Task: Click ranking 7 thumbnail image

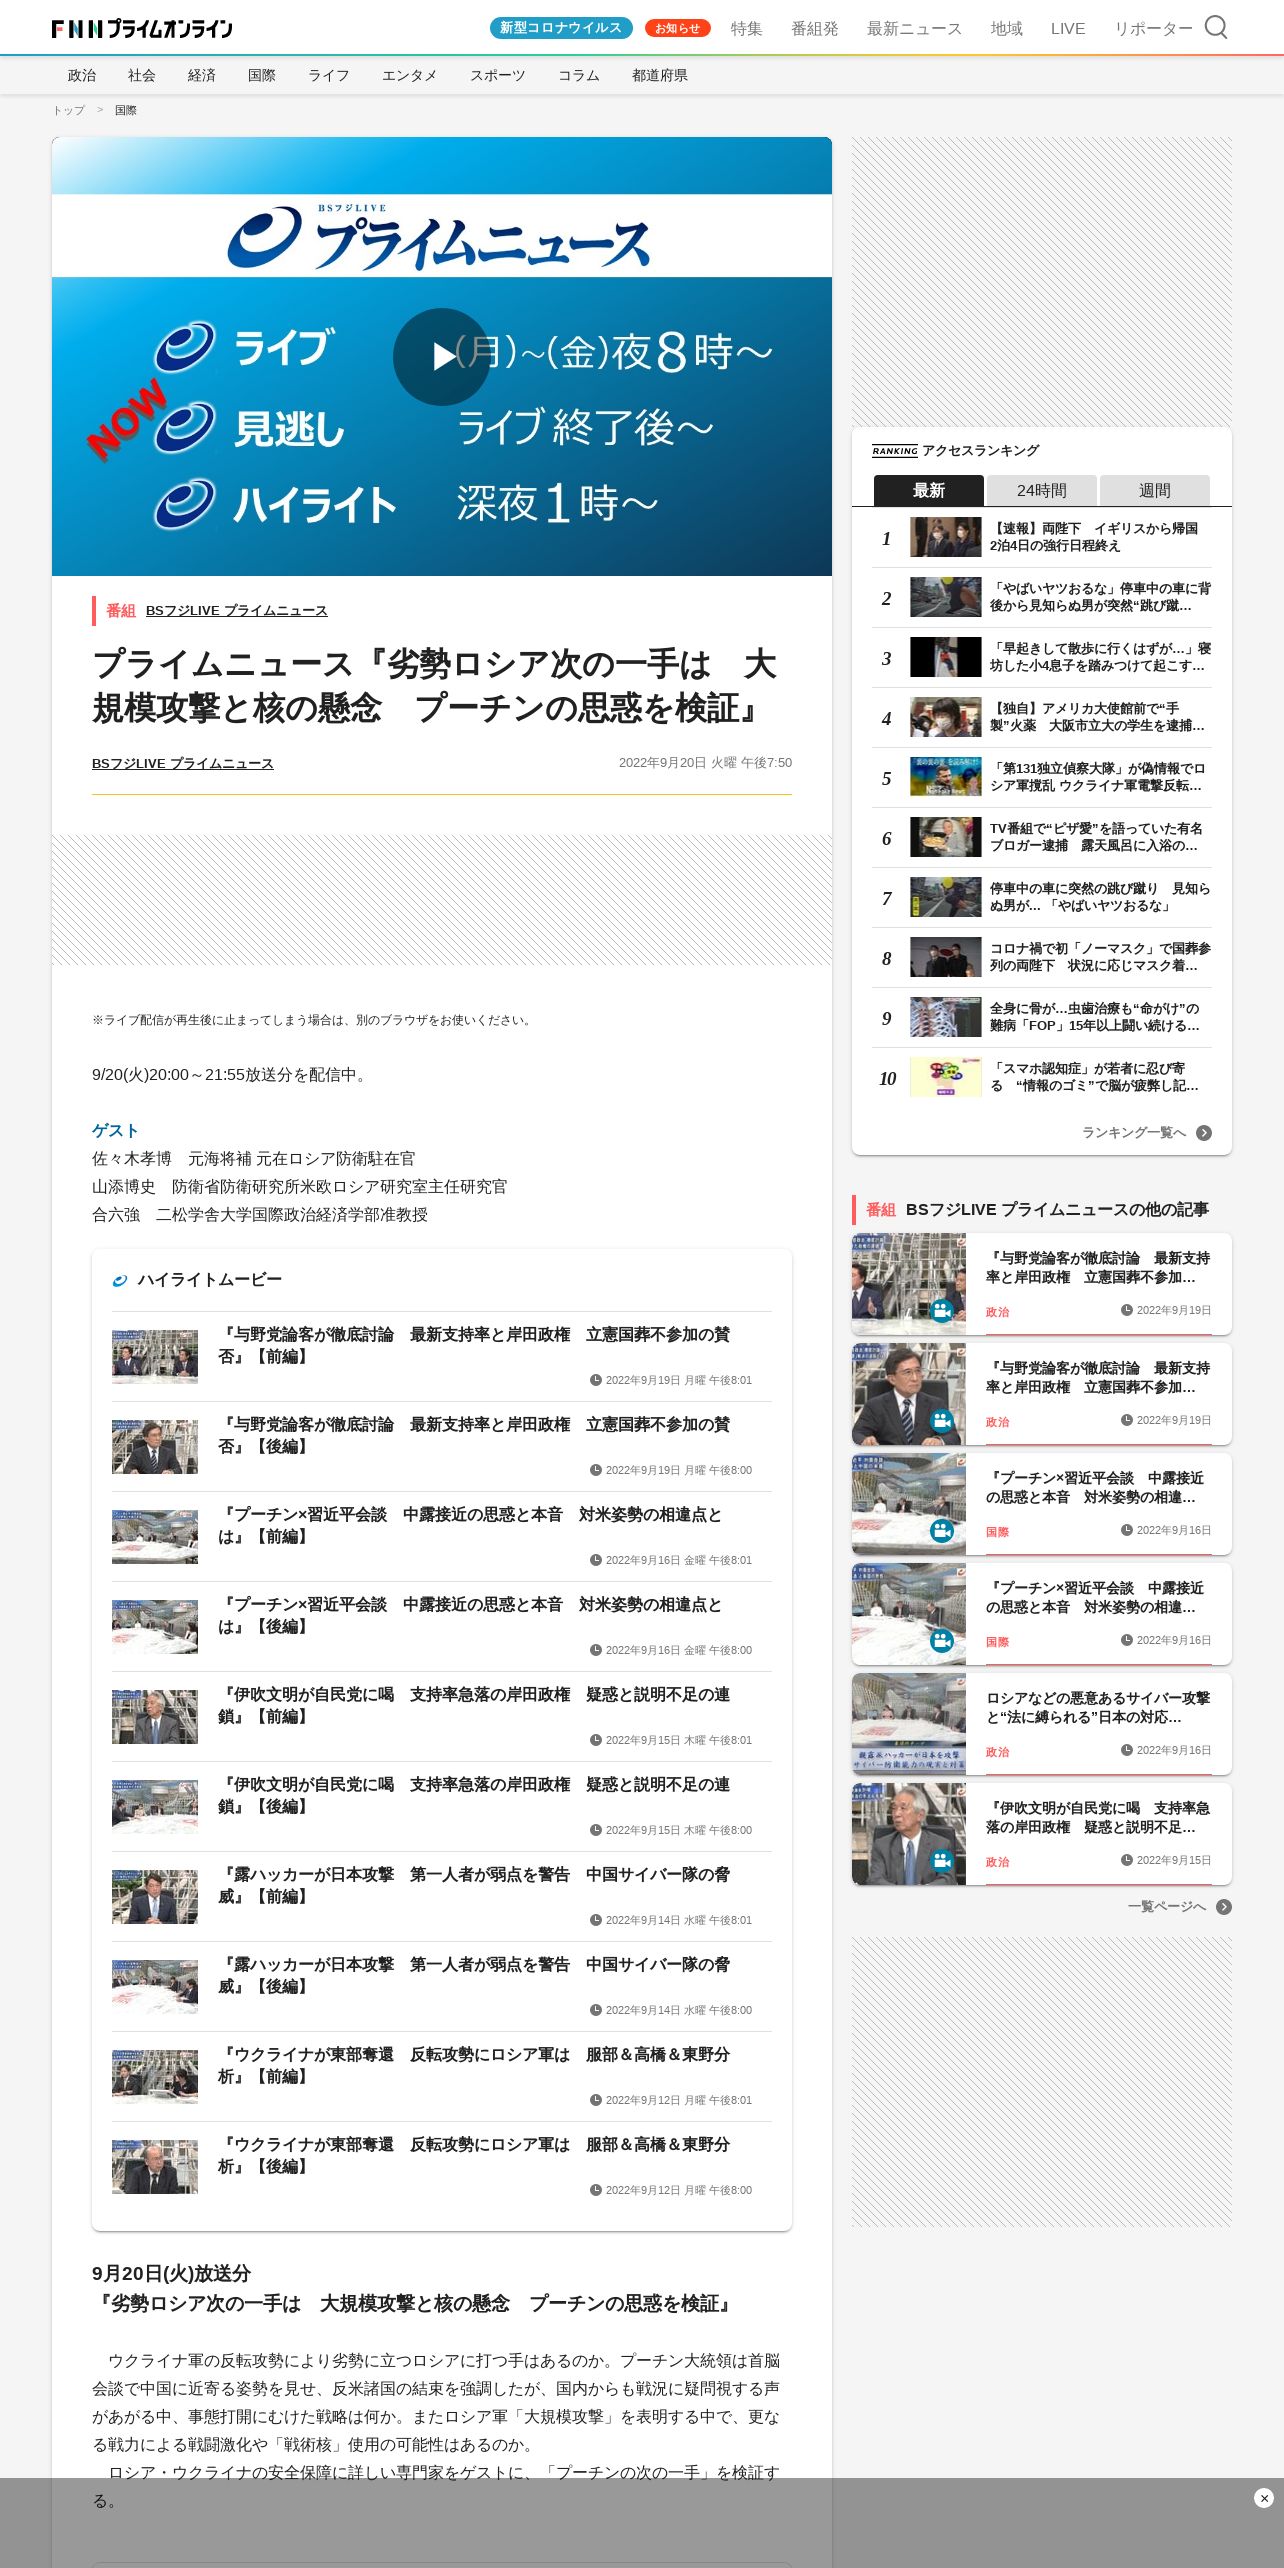Action: pos(946,897)
